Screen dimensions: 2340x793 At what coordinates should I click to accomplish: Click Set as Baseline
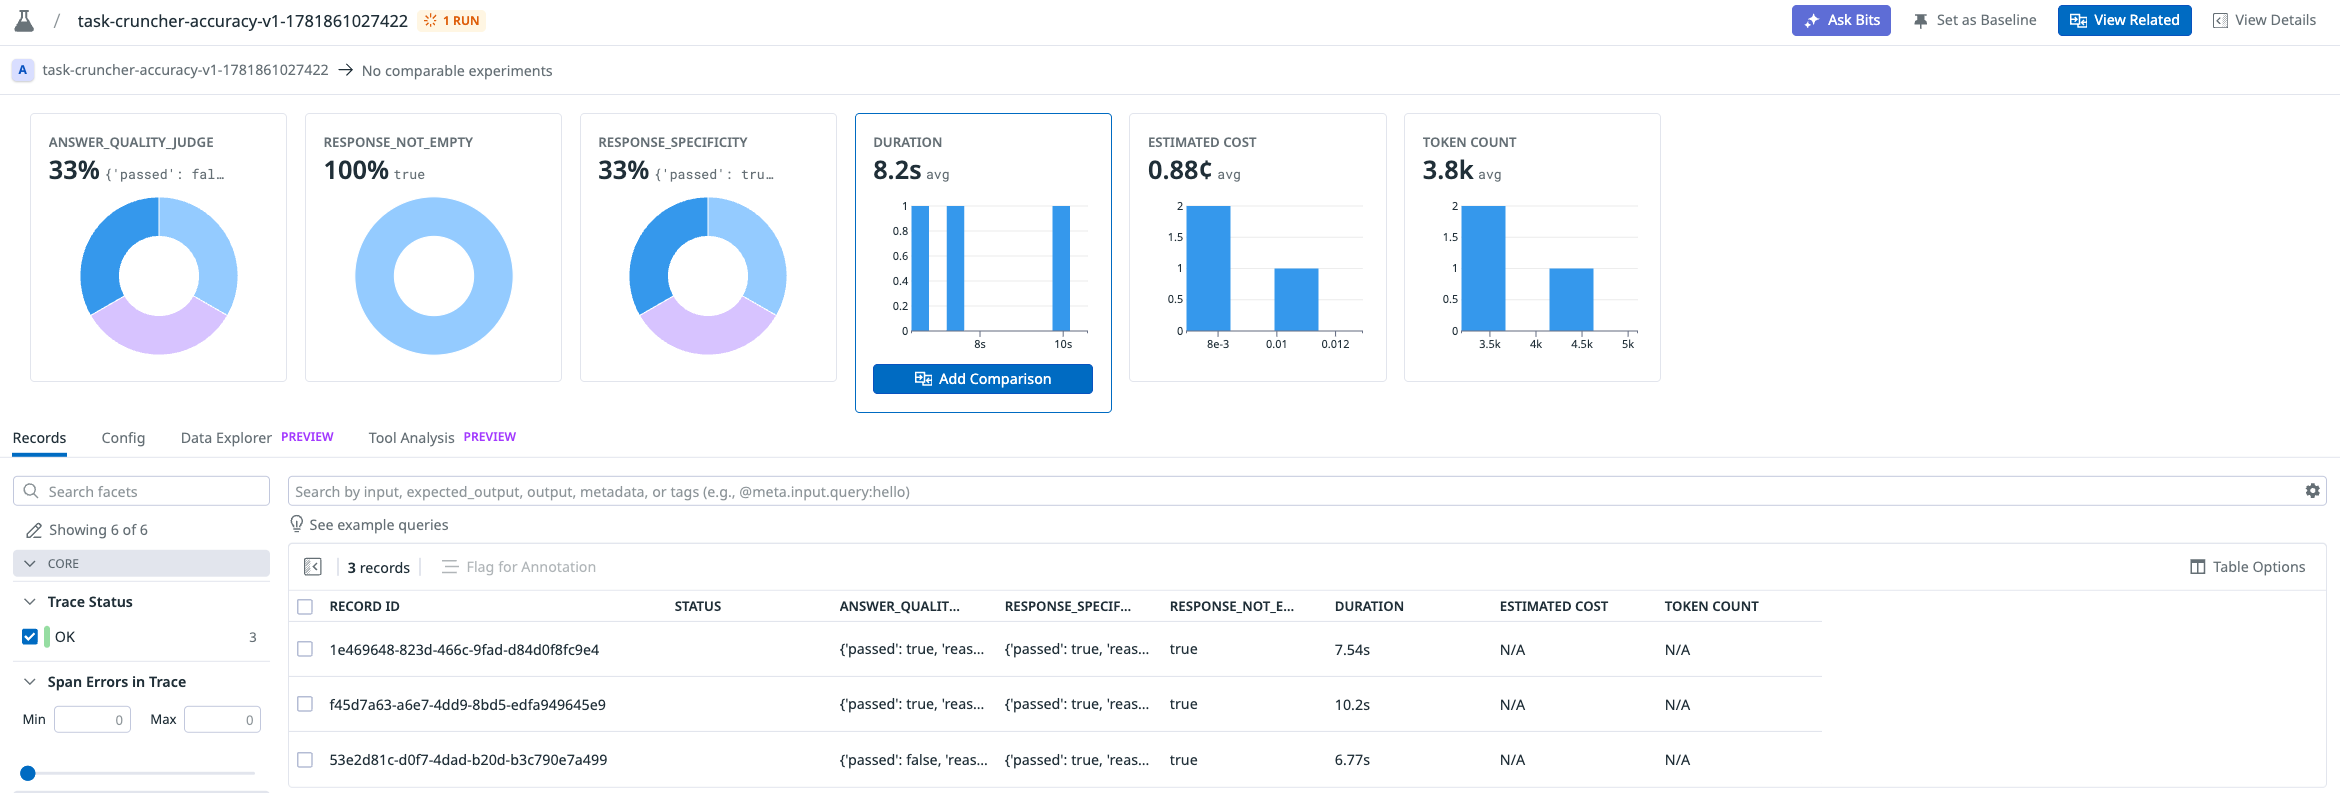coord(1974,20)
